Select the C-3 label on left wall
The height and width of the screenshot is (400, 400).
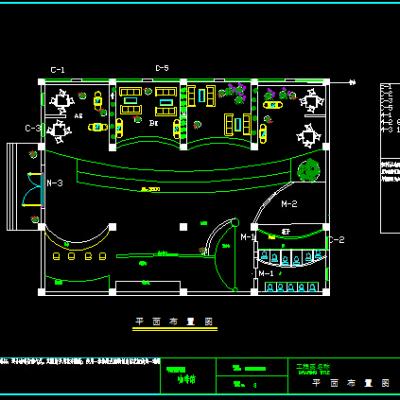point(32,128)
